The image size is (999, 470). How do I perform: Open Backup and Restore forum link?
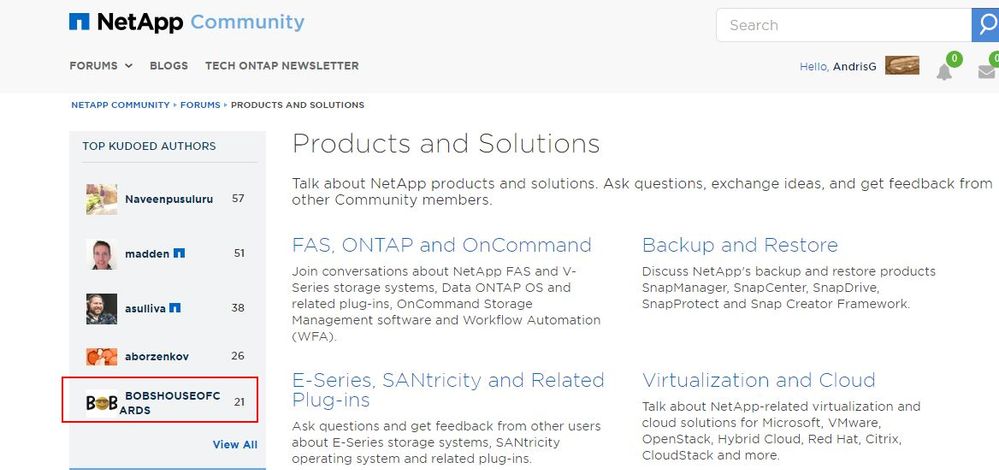click(740, 245)
